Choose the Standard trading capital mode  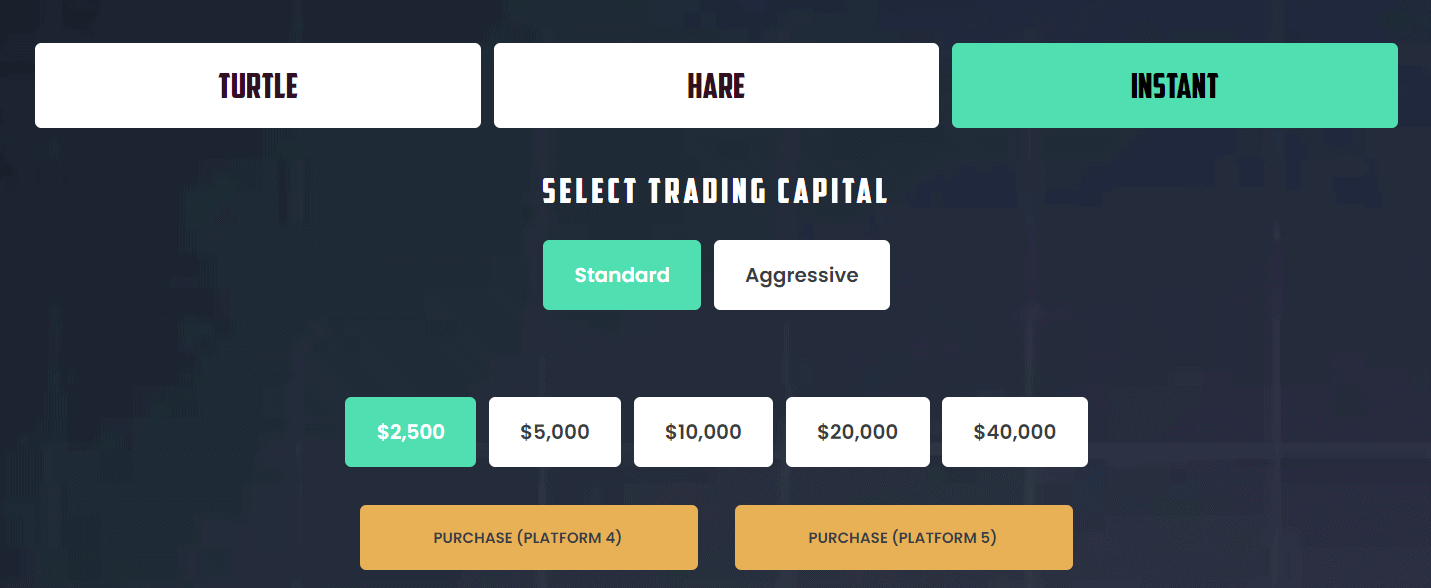(x=621, y=274)
